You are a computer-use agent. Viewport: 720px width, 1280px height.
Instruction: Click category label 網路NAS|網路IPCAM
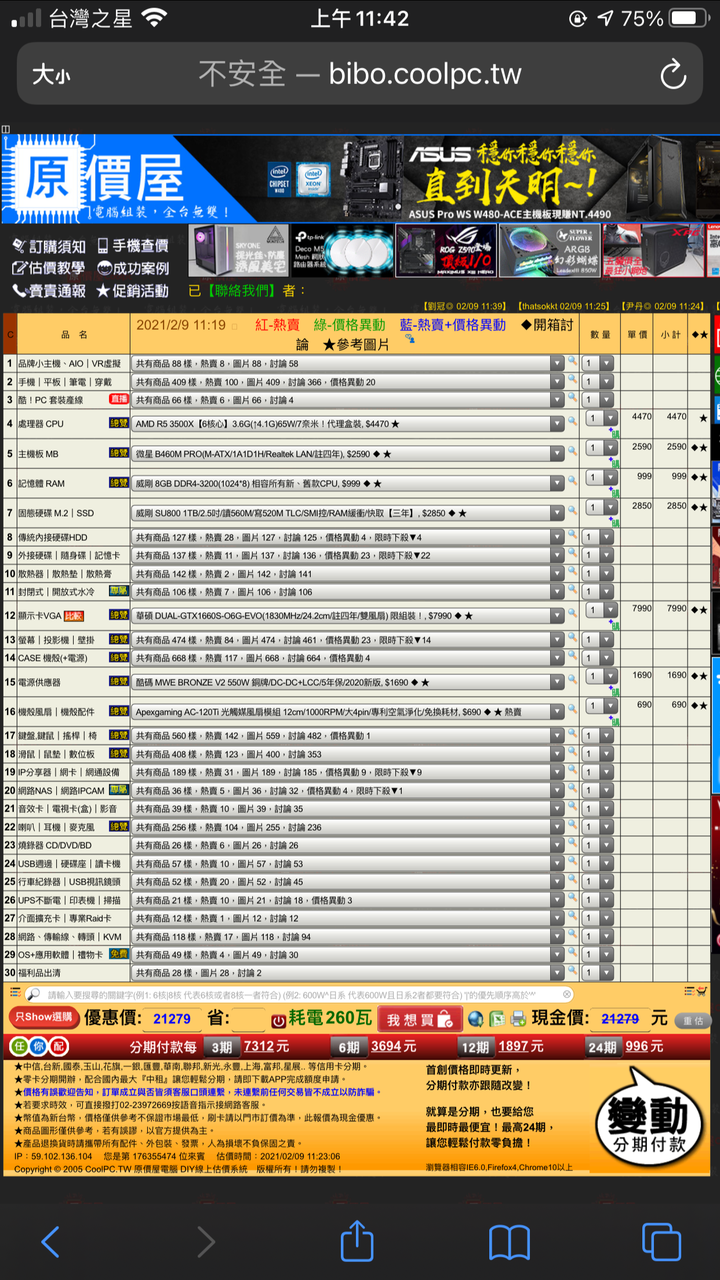(x=60, y=791)
